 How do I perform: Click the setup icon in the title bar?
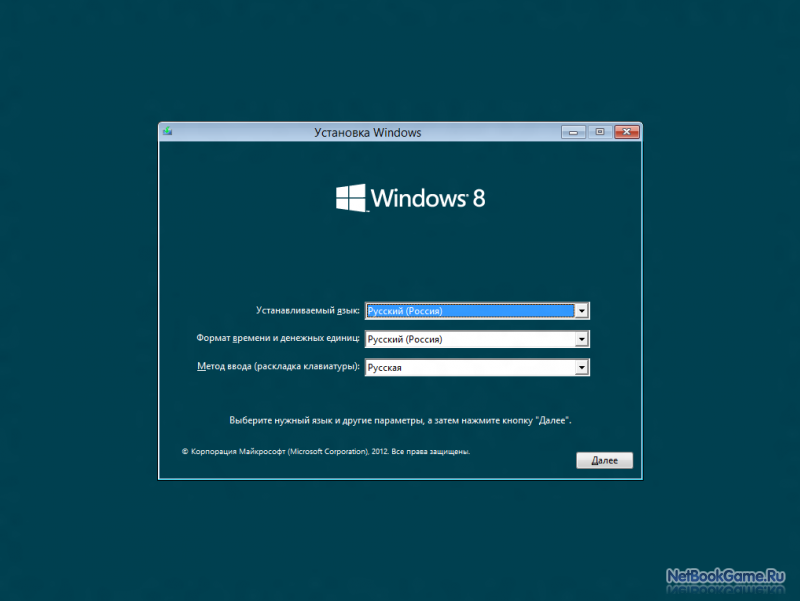[167, 132]
